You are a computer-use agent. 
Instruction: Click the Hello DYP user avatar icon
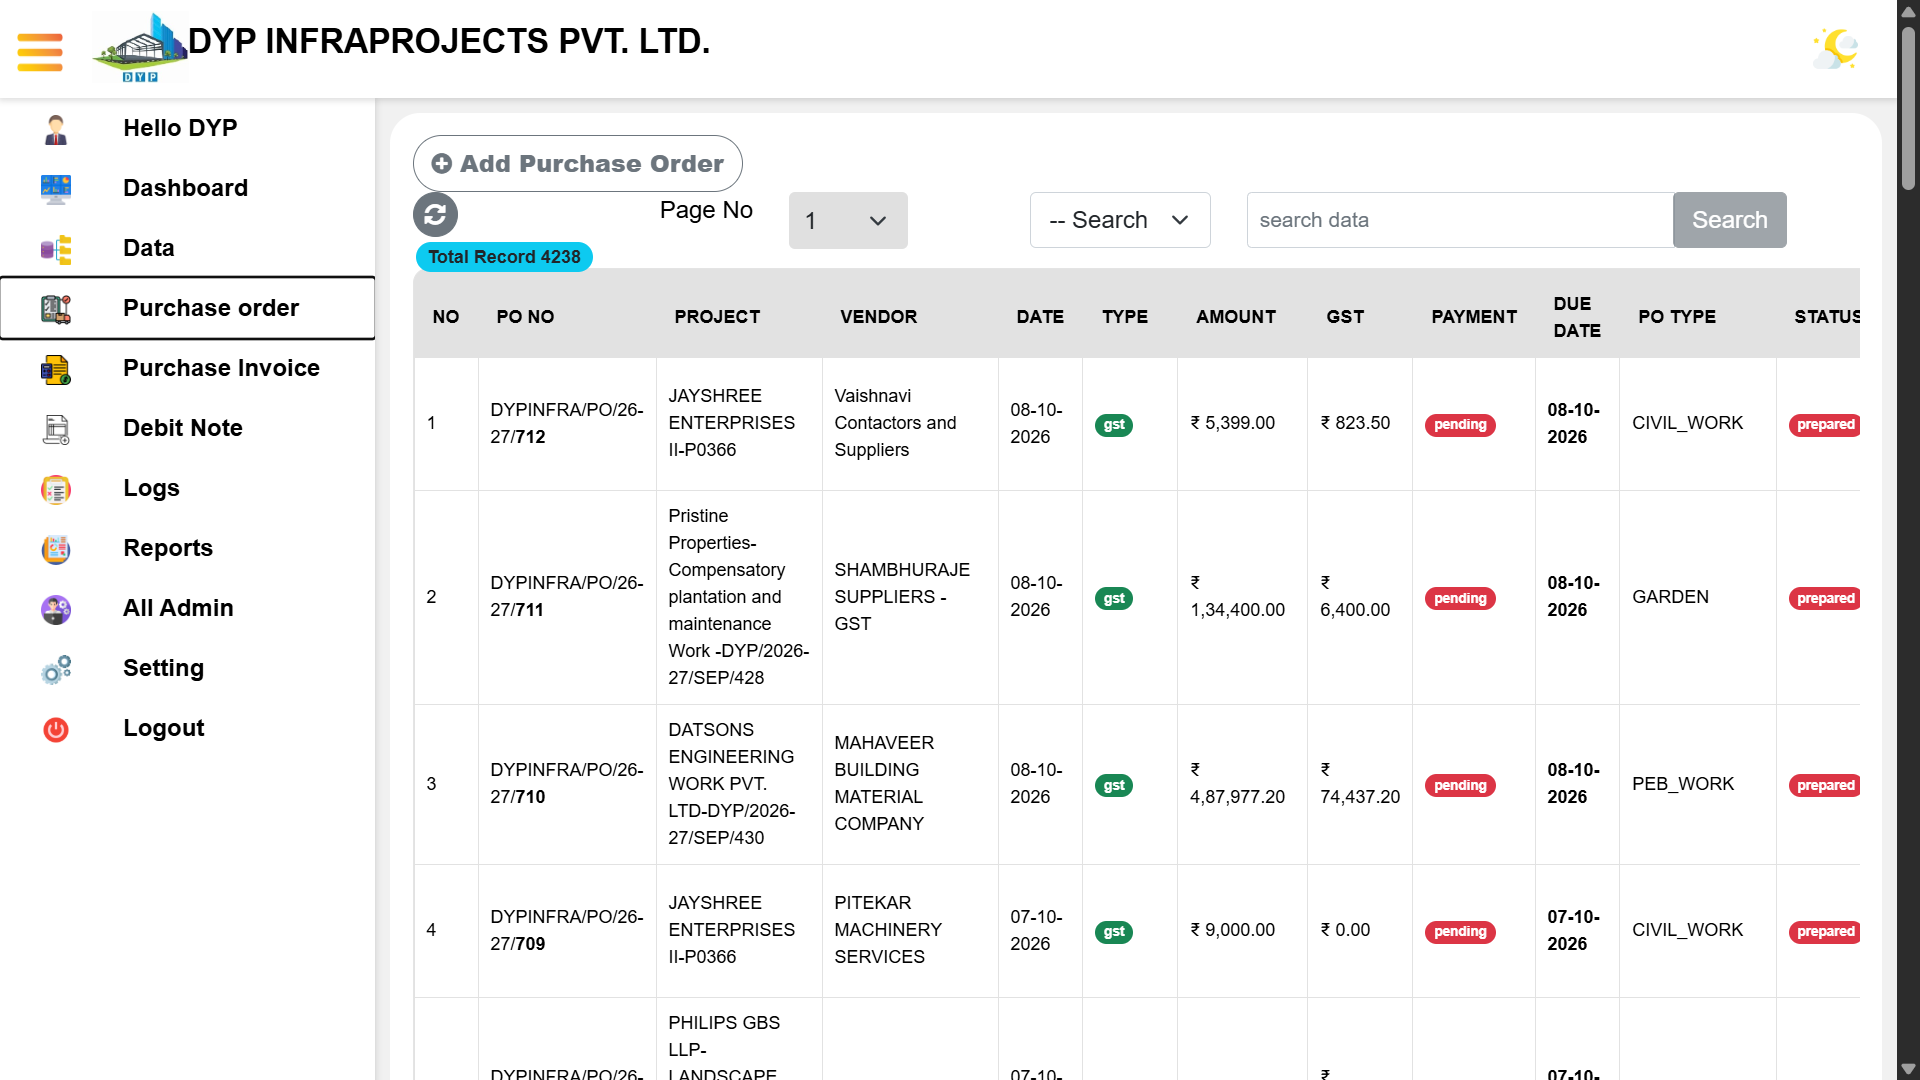(x=56, y=129)
